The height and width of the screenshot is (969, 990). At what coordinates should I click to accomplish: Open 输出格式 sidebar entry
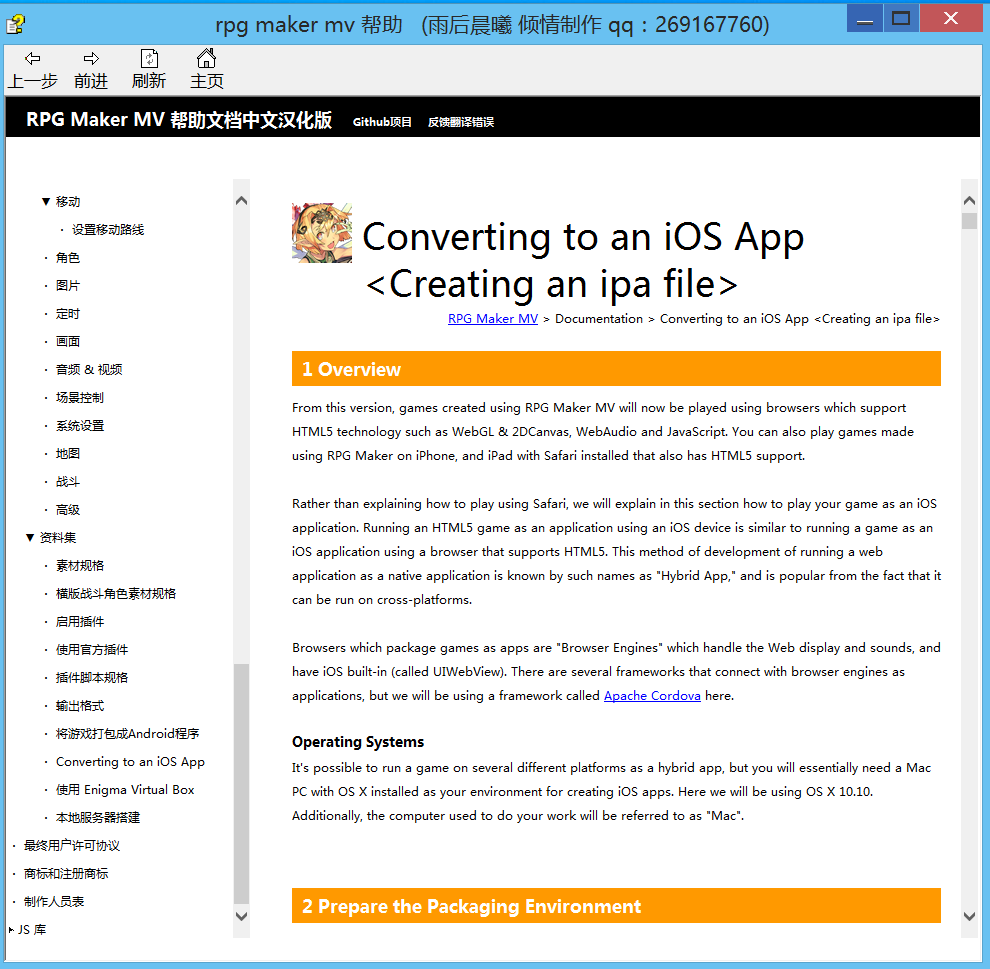point(80,706)
